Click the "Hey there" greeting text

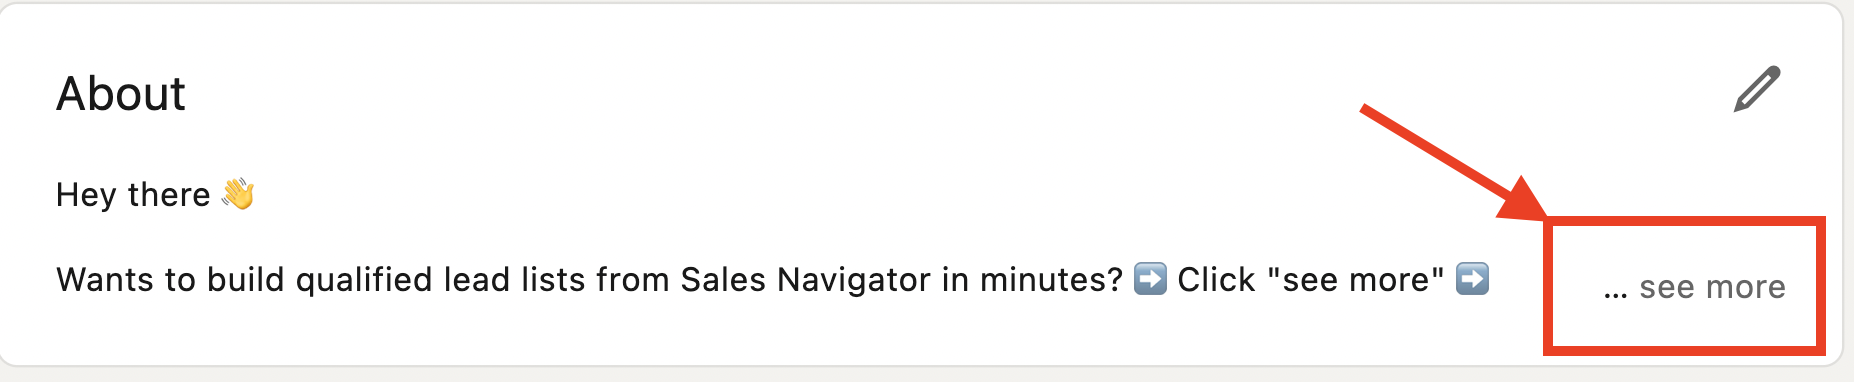[x=133, y=194]
